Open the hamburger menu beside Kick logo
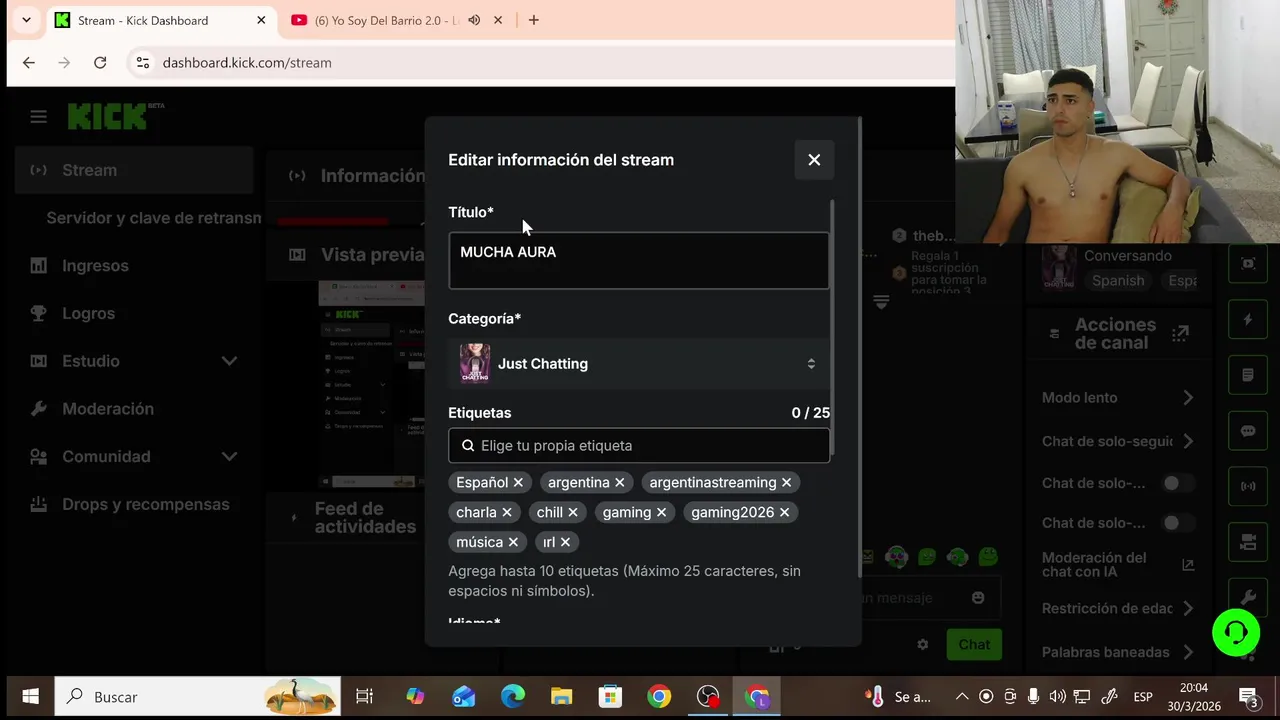Image resolution: width=1280 pixels, height=720 pixels. pyautogui.click(x=38, y=117)
